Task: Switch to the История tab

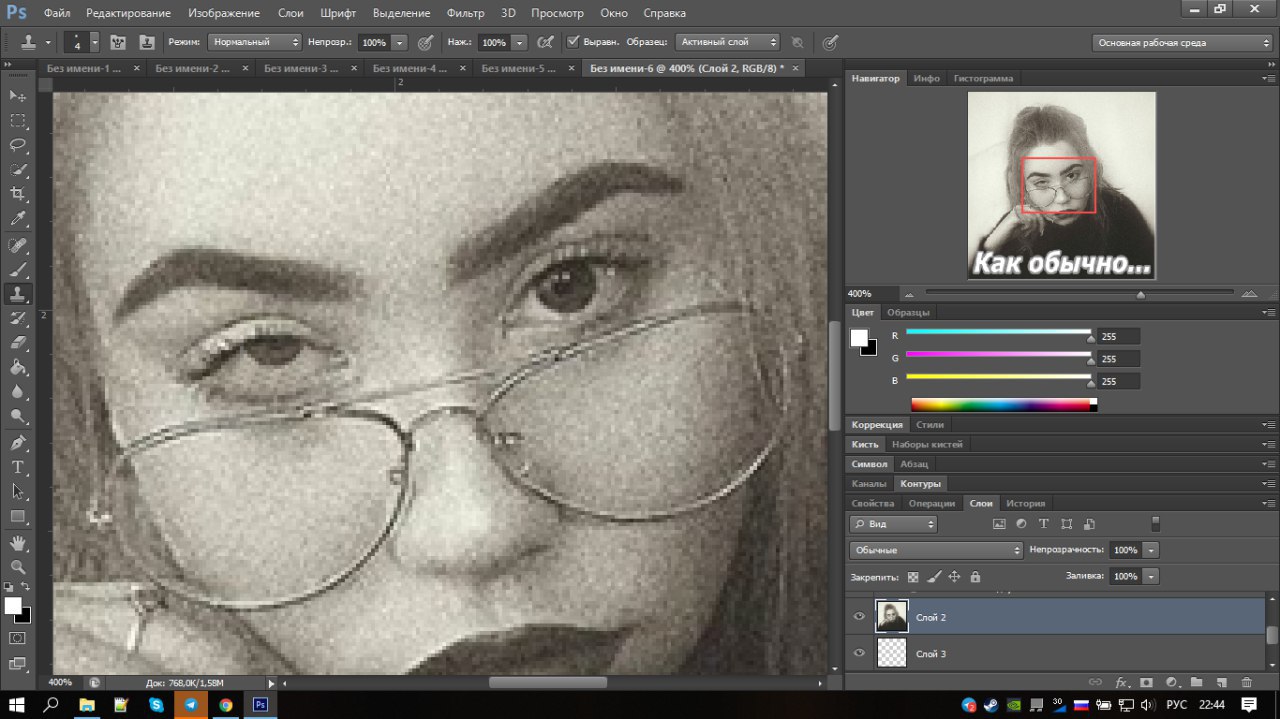Action: click(1025, 503)
